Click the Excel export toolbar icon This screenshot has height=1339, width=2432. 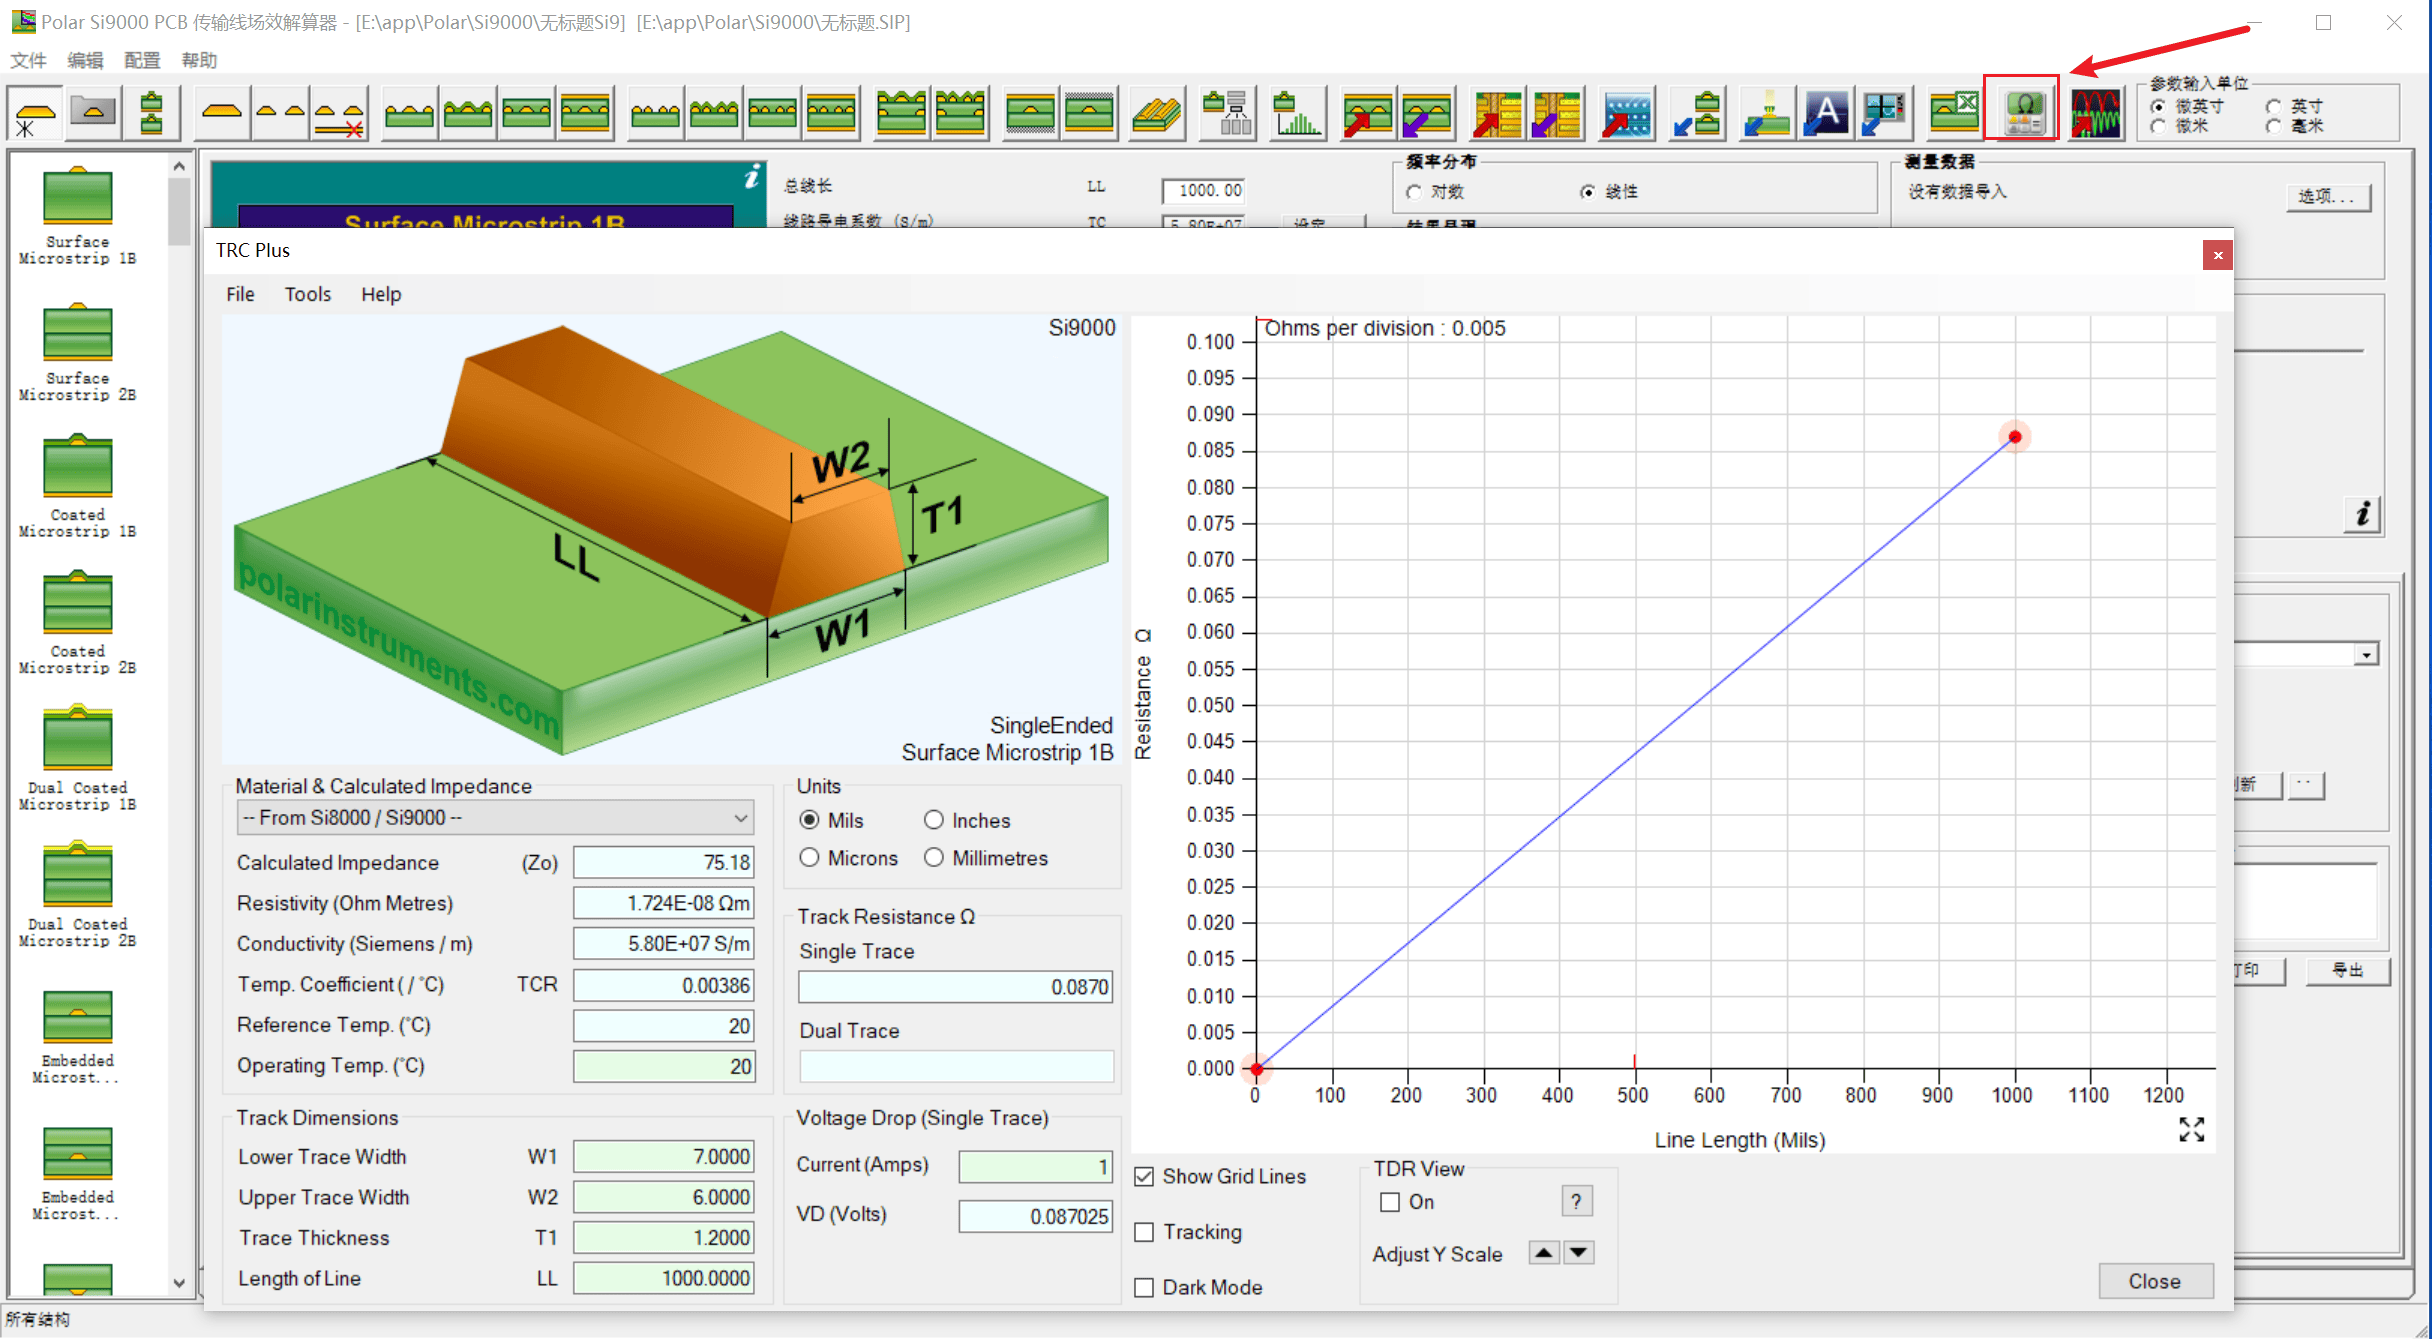click(x=1953, y=111)
